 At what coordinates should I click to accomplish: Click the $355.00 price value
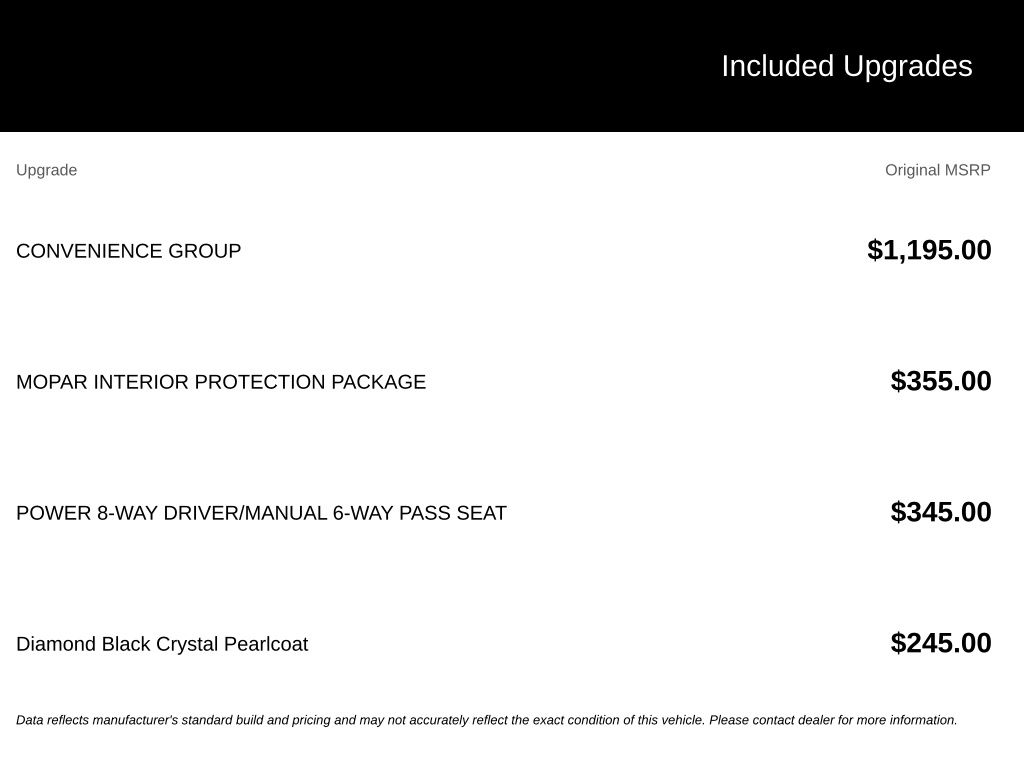click(940, 381)
